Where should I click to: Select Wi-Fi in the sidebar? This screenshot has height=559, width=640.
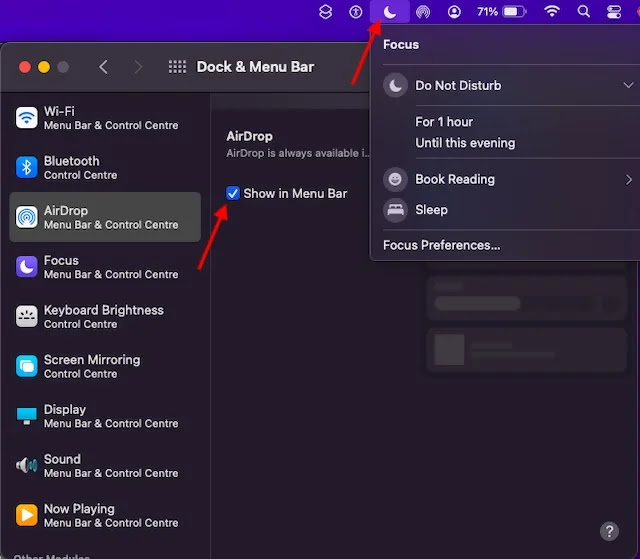[105, 118]
